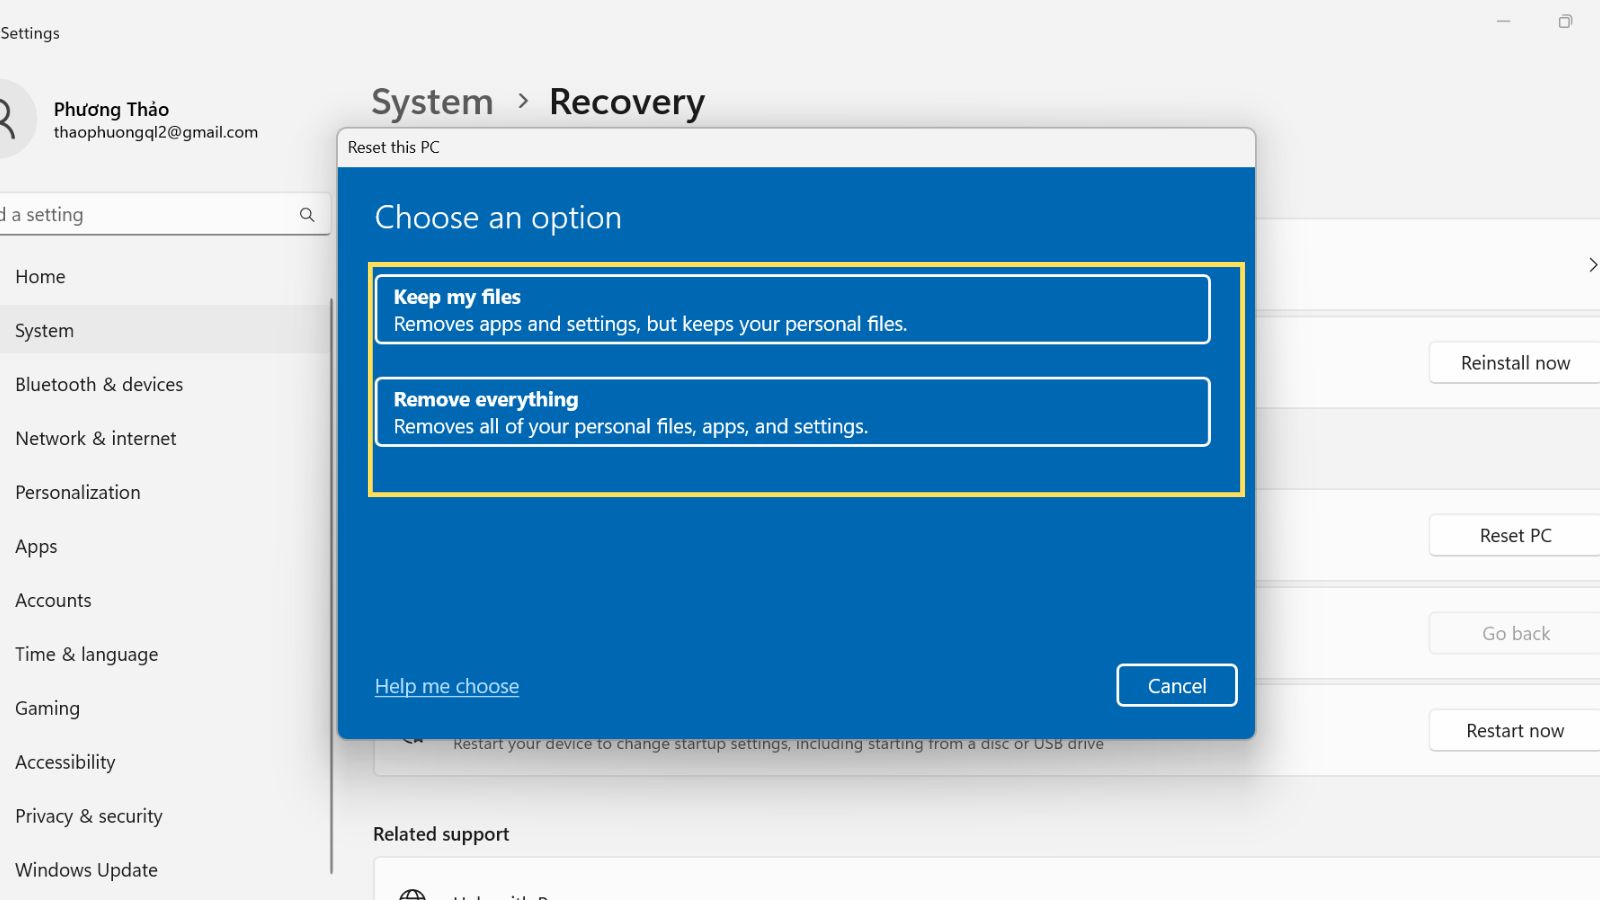Click the Reset PC button
1600x900 pixels.
[1512, 535]
